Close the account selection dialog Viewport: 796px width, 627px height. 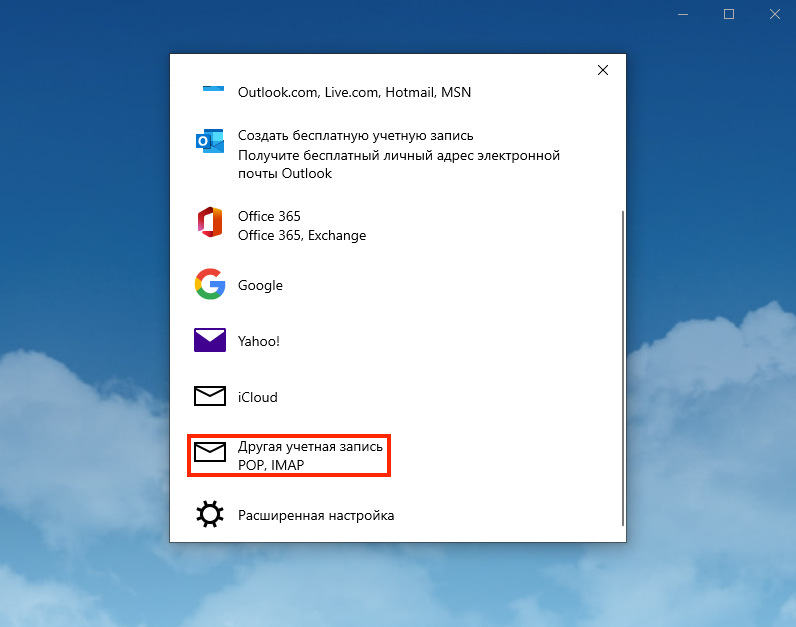(x=603, y=70)
